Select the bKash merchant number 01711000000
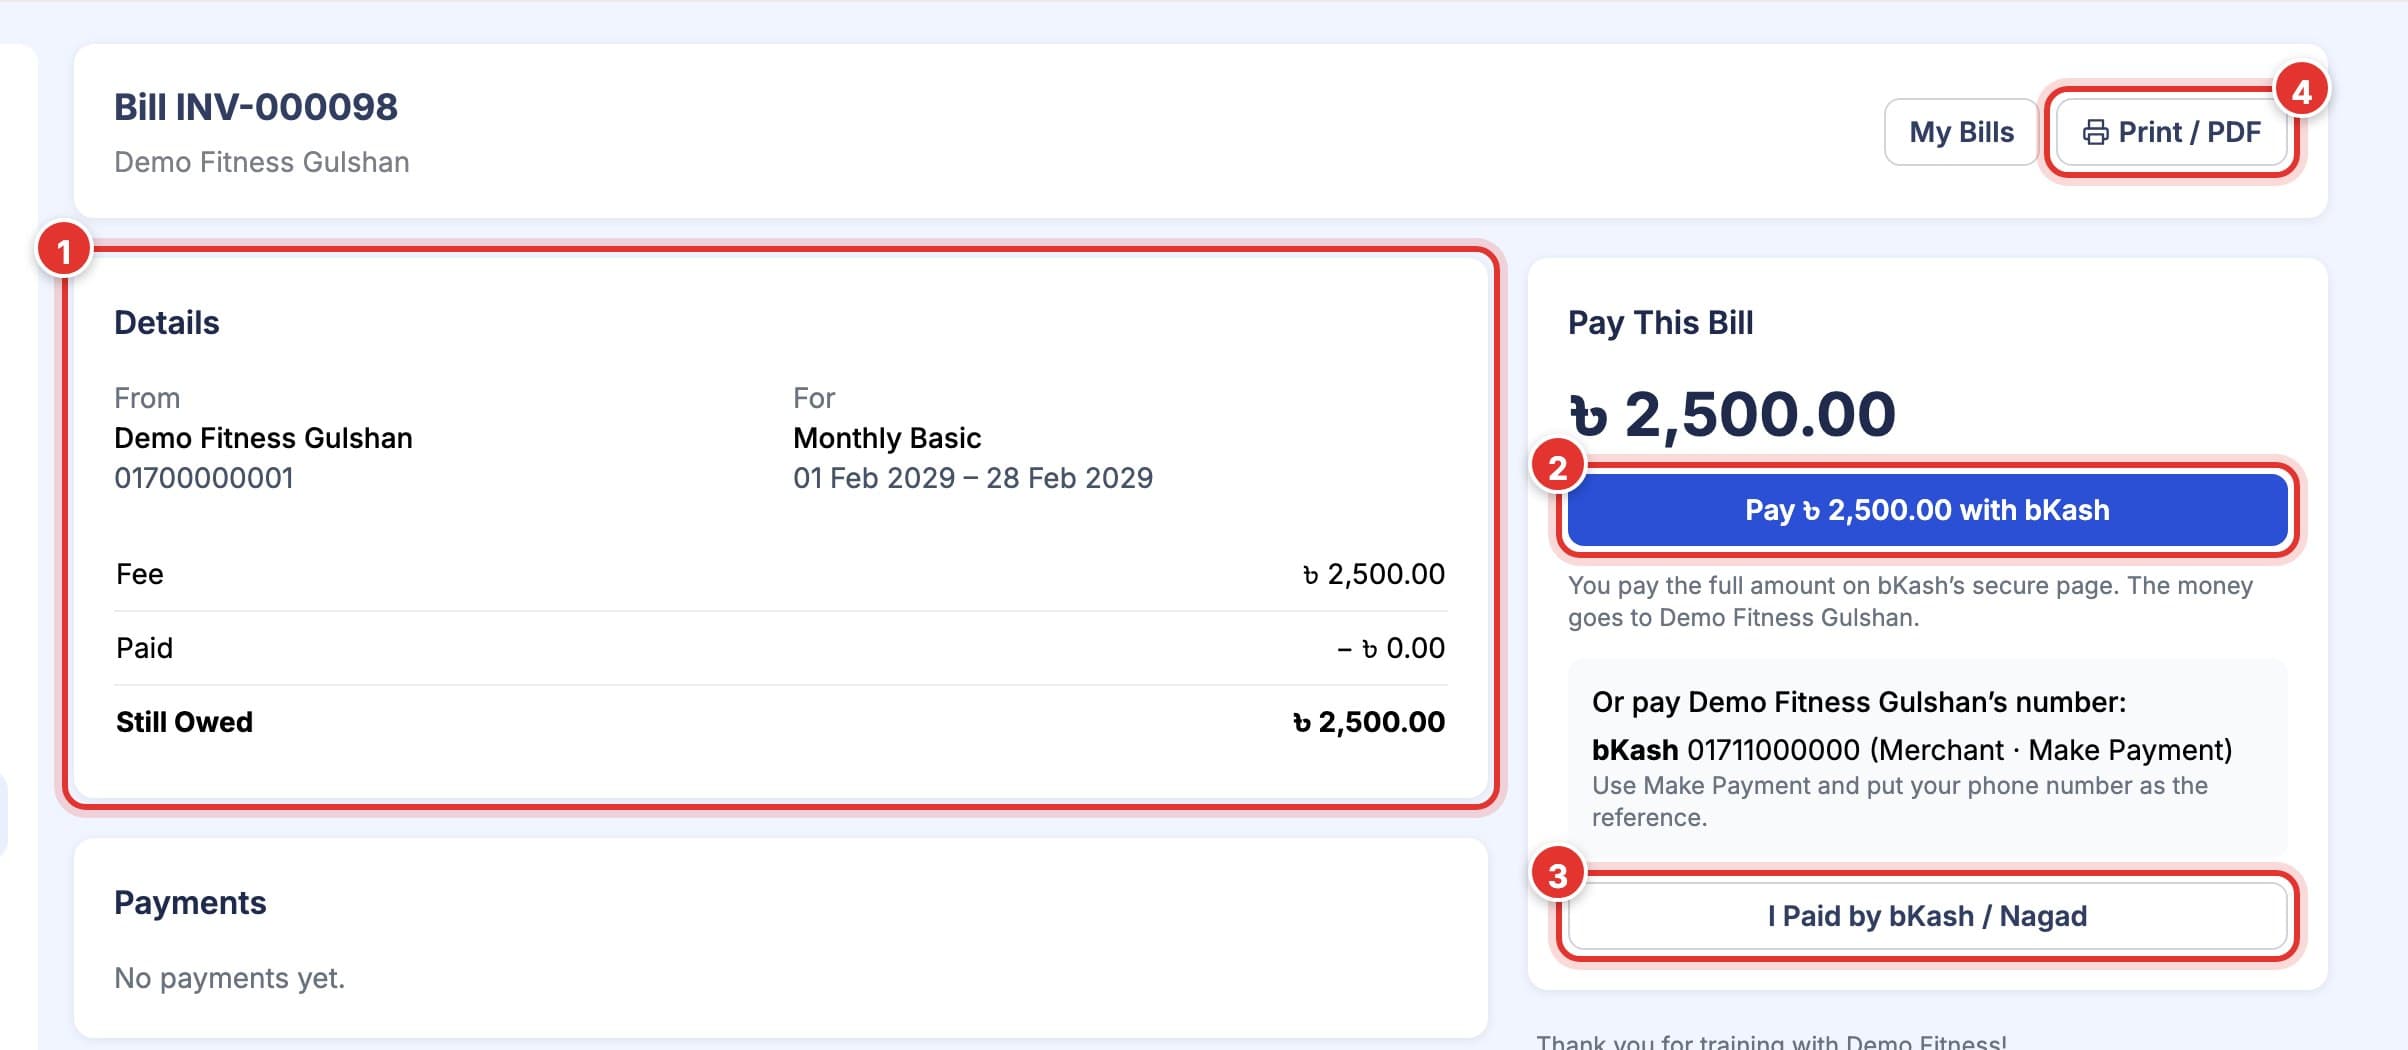The width and height of the screenshot is (2408, 1050). coord(1774,750)
